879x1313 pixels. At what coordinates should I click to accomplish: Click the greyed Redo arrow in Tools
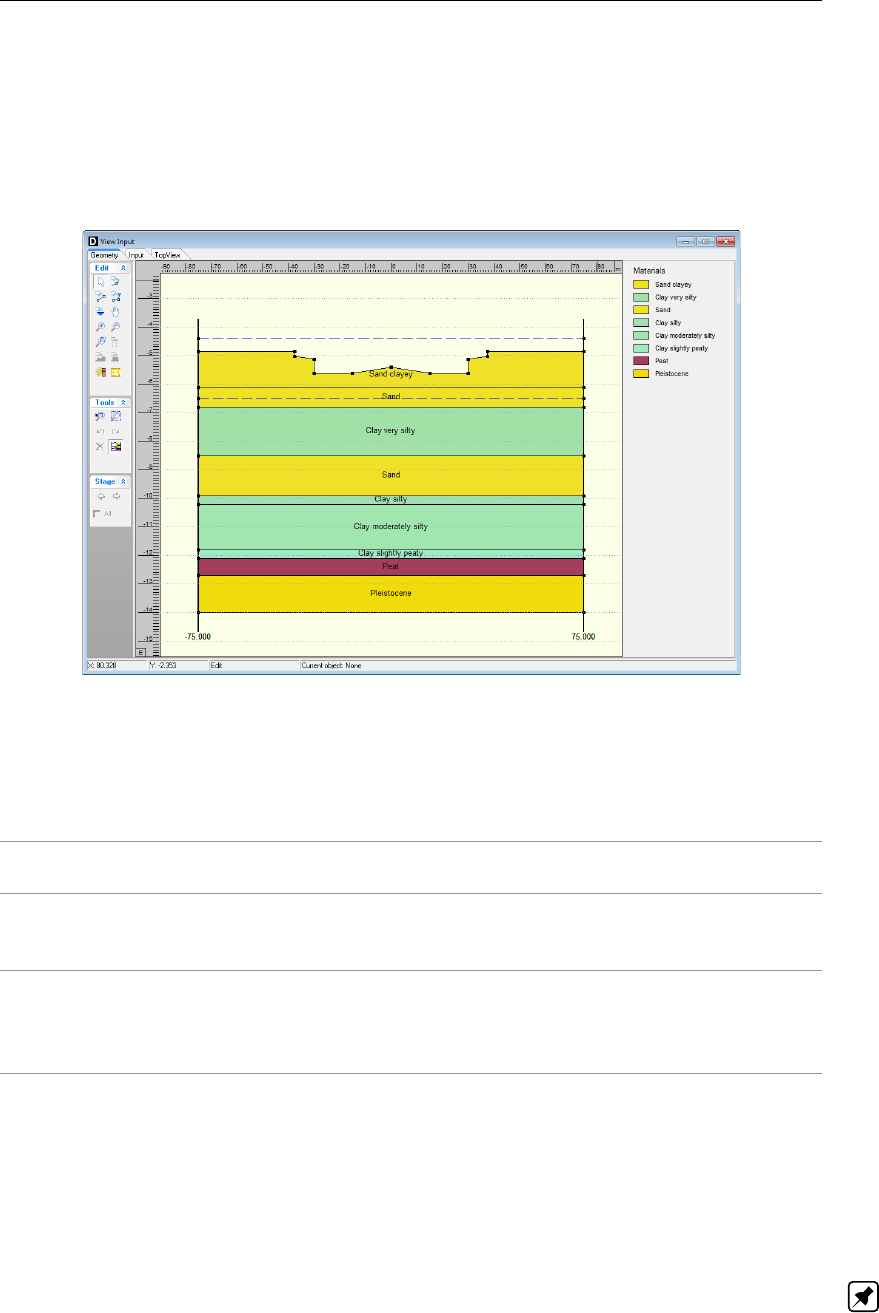115,431
